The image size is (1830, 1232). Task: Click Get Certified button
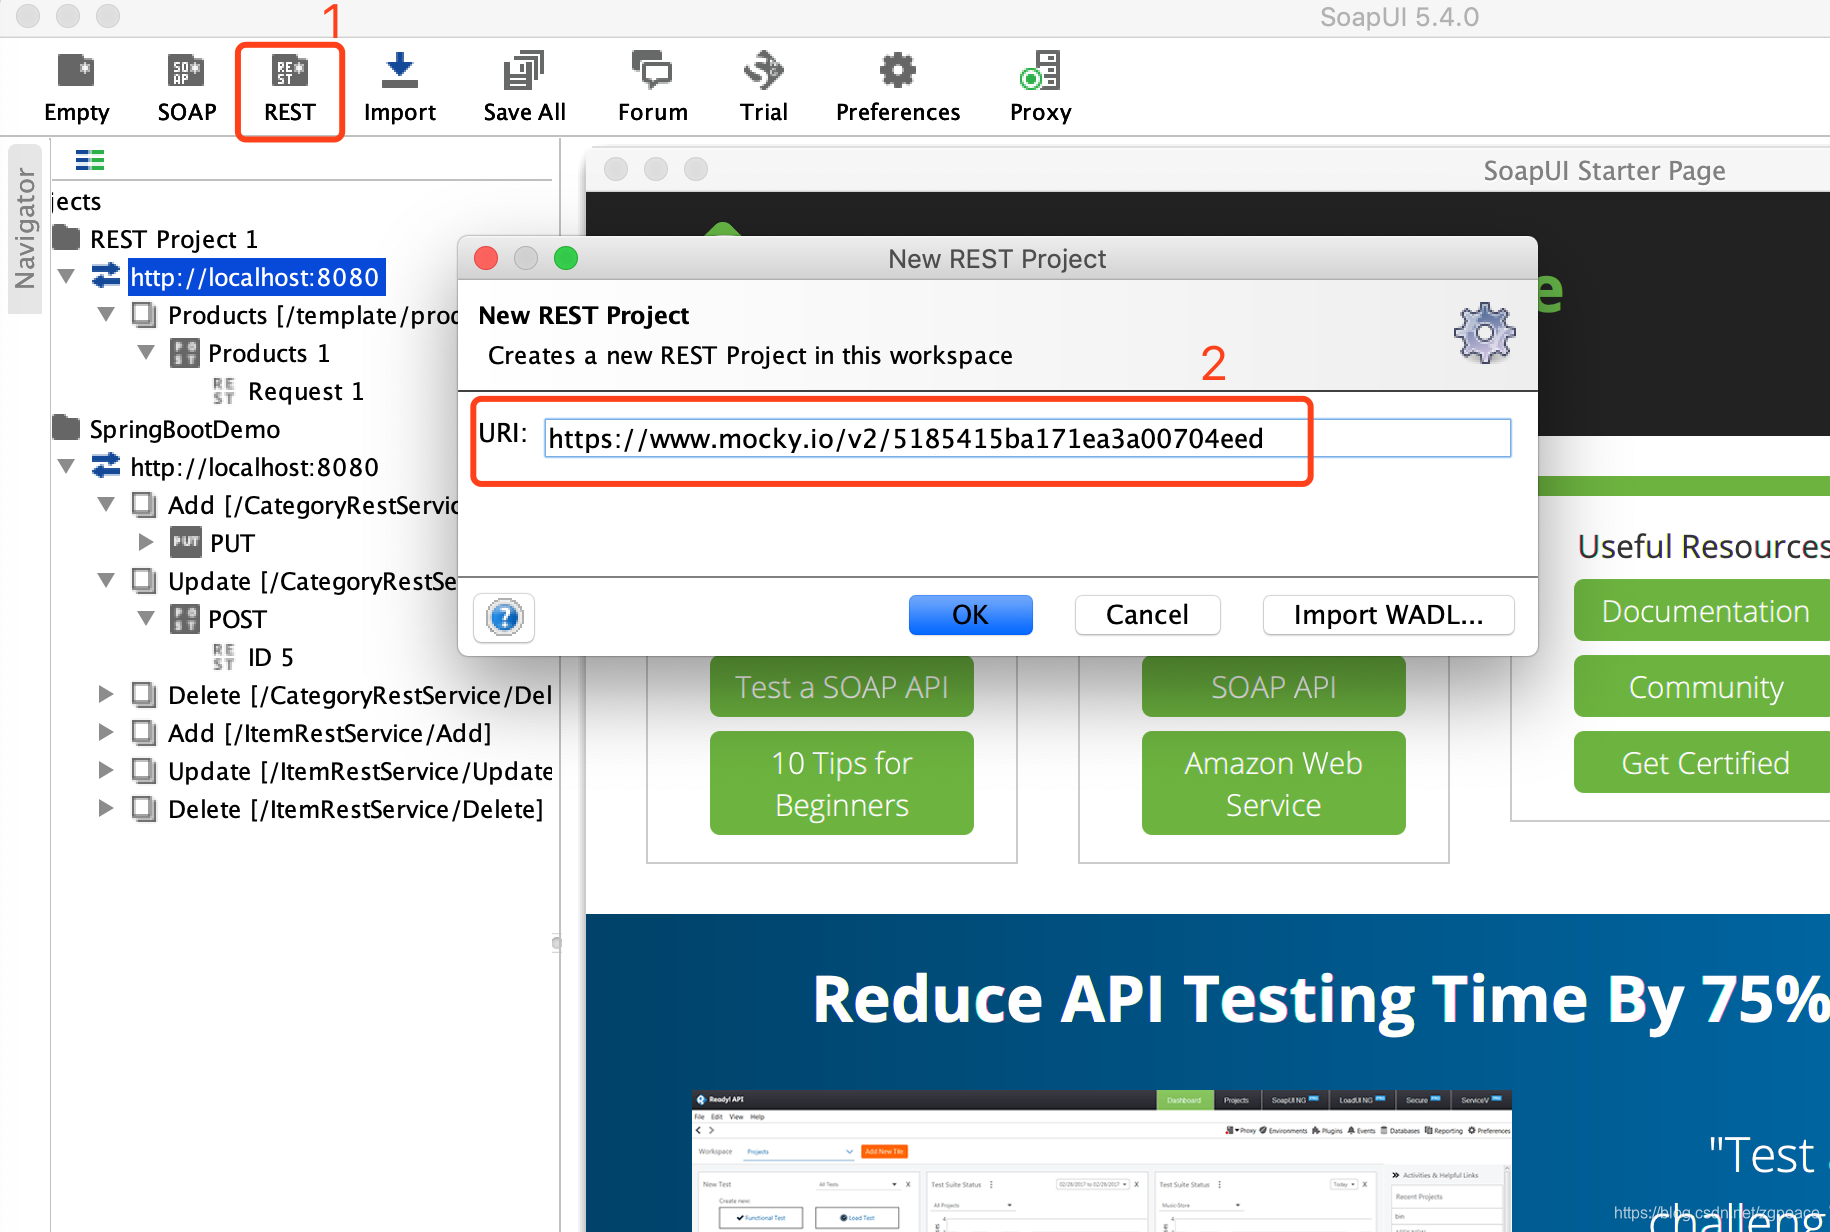pos(1704,762)
